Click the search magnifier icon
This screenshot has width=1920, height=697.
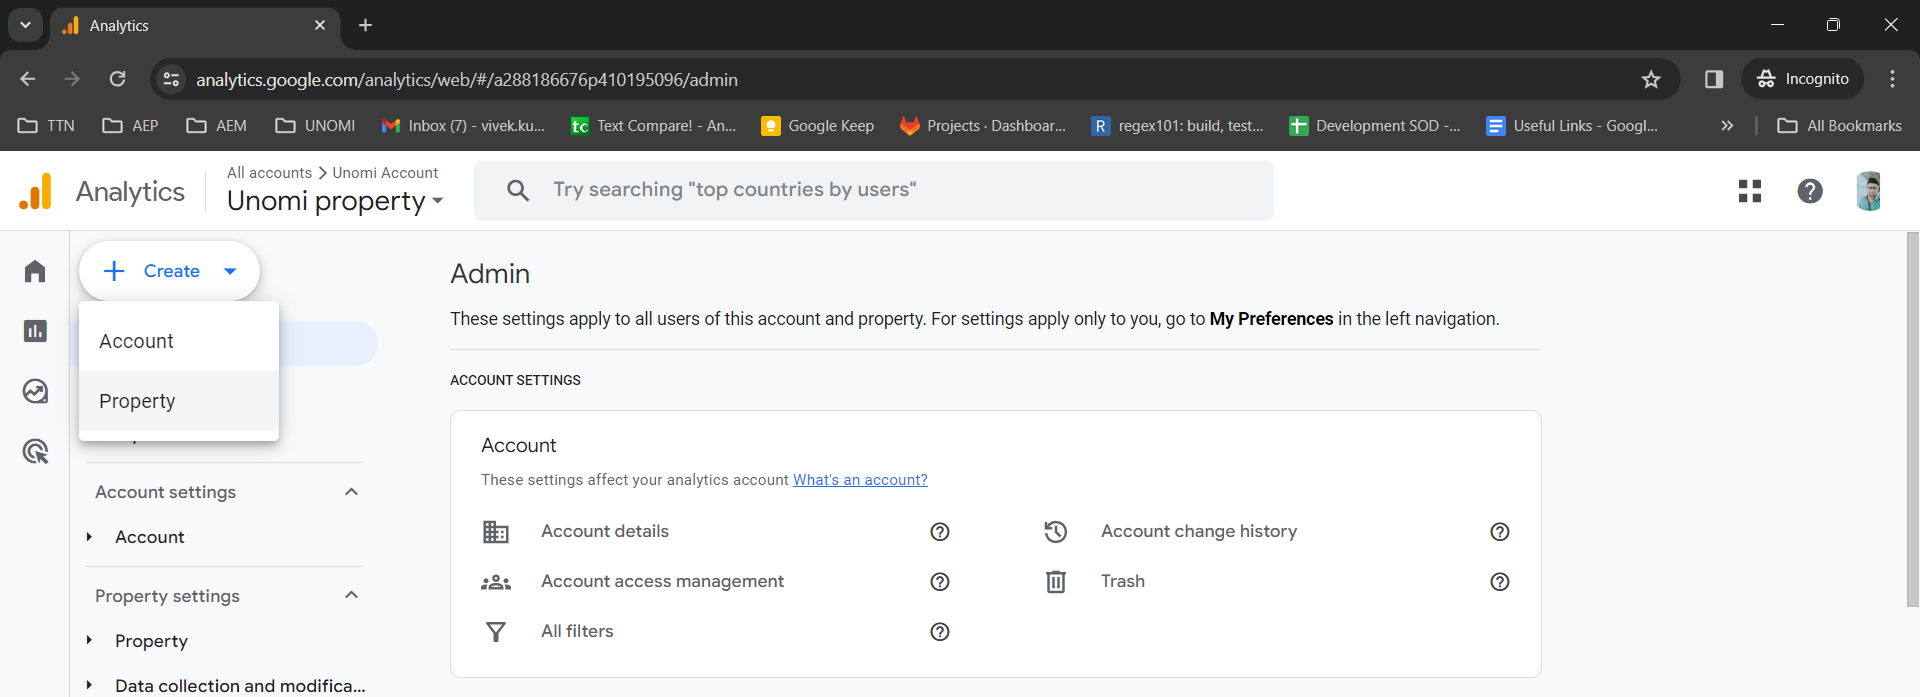coord(518,190)
